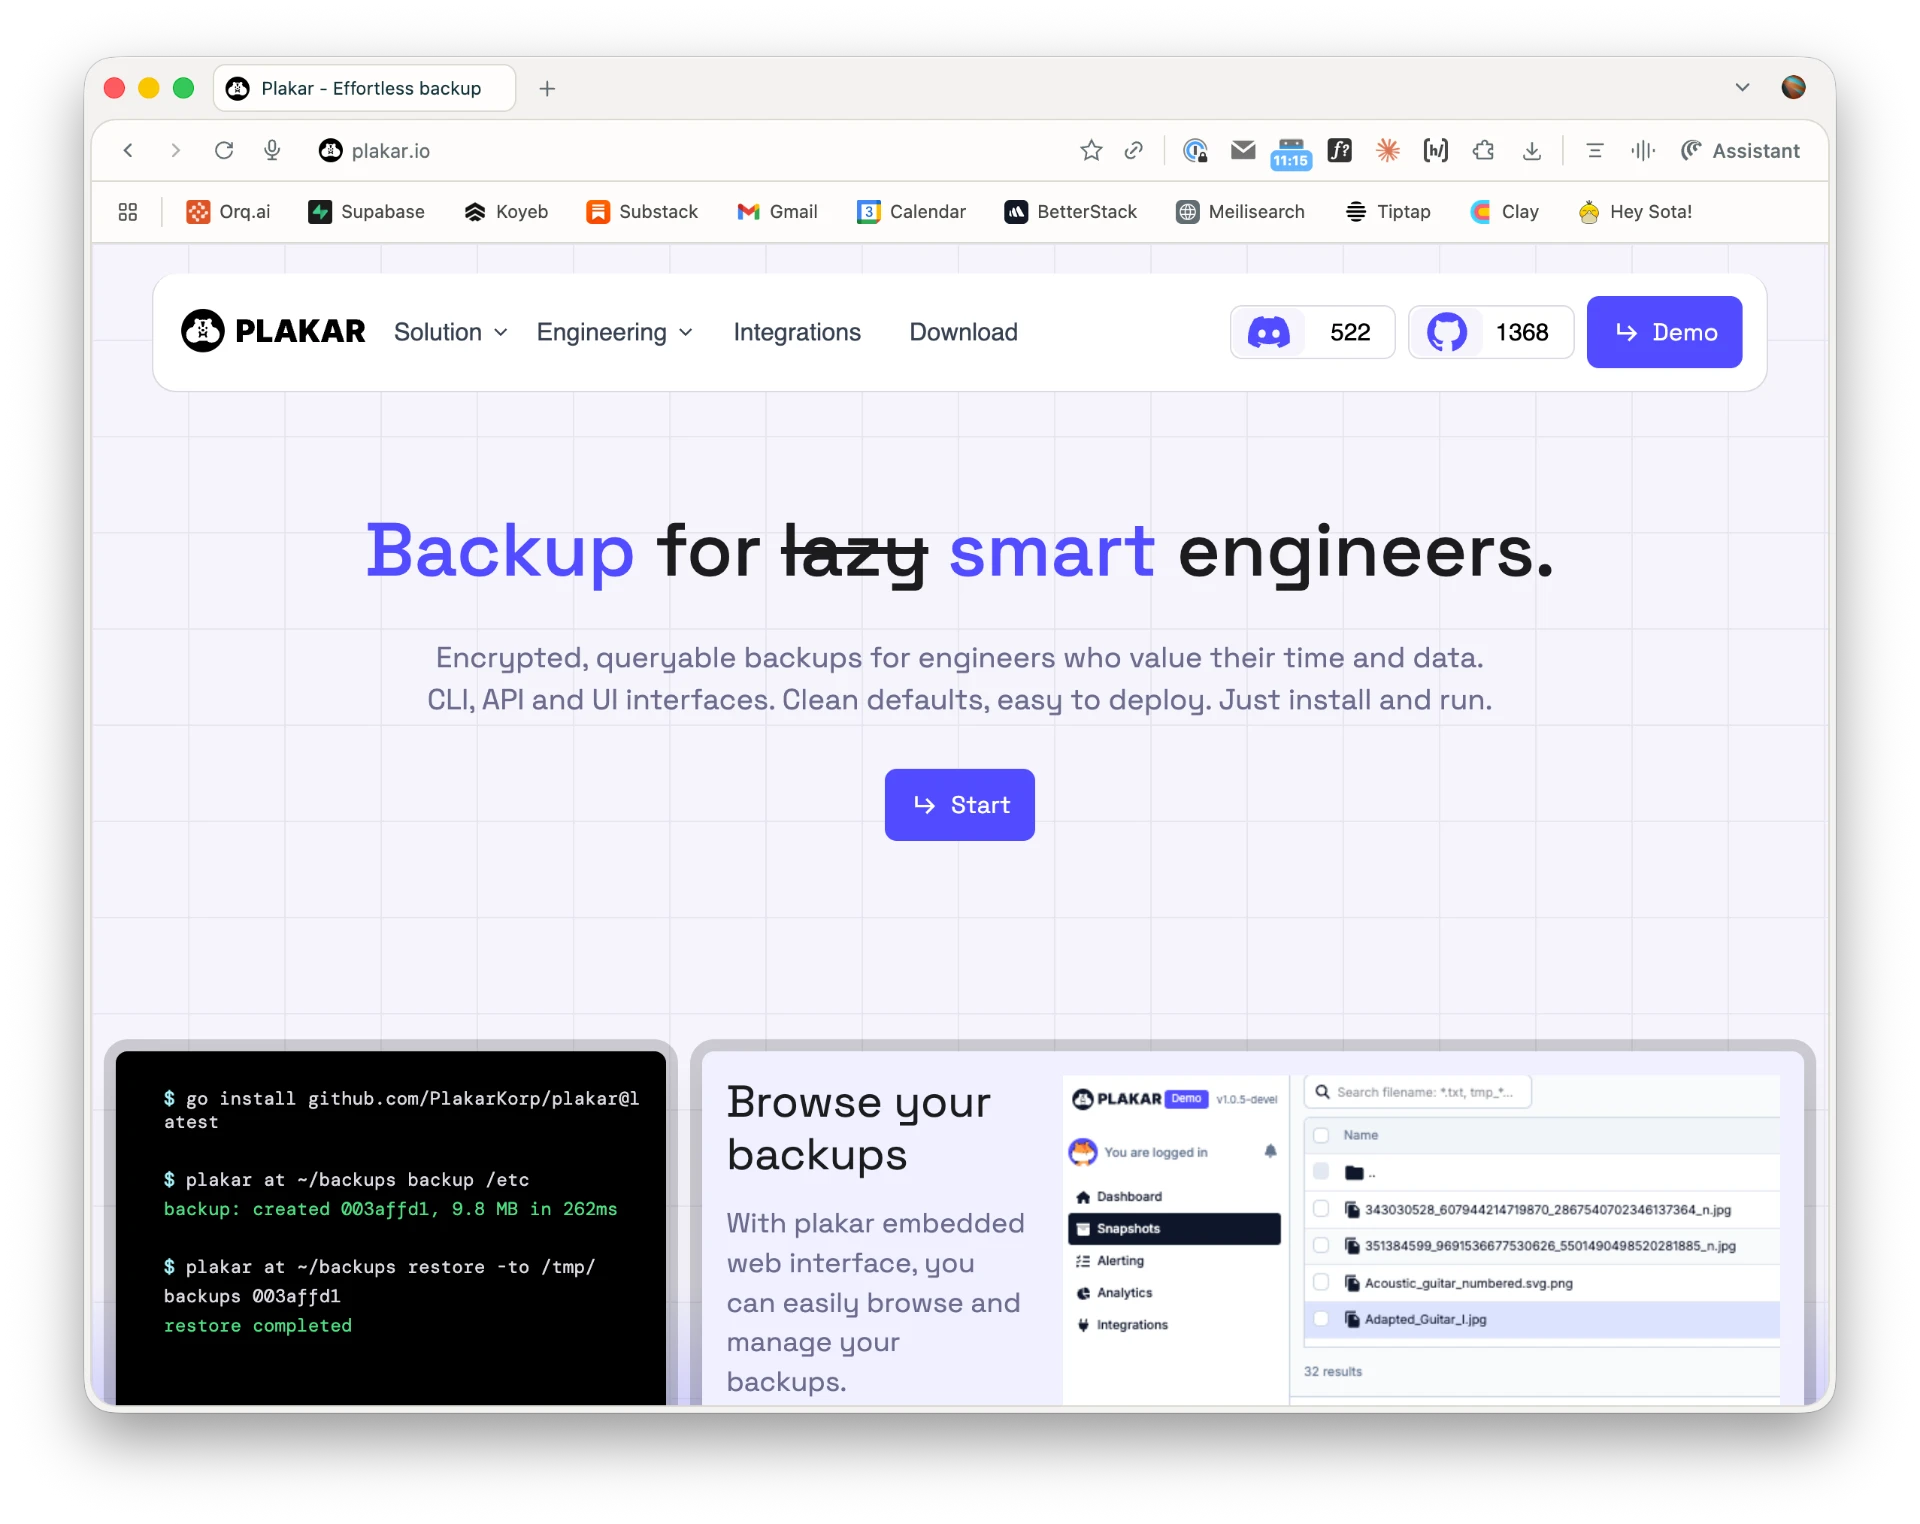Screen dimensions: 1920x1524
Task: Click the microphone icon beside reload
Action: (272, 151)
